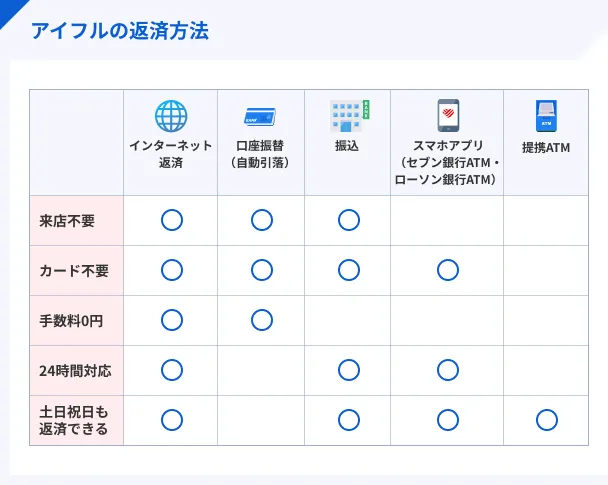Screen dimensions: 608x485
Task: Click the circle for 口座振替 in カード不要 row
Action: click(261, 270)
